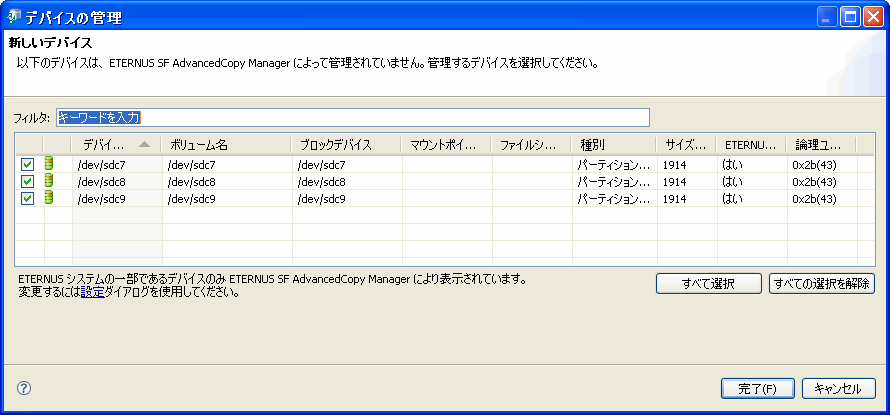
Task: Select the /dev/sdc8 volume name cell
Action: [x=227, y=182]
